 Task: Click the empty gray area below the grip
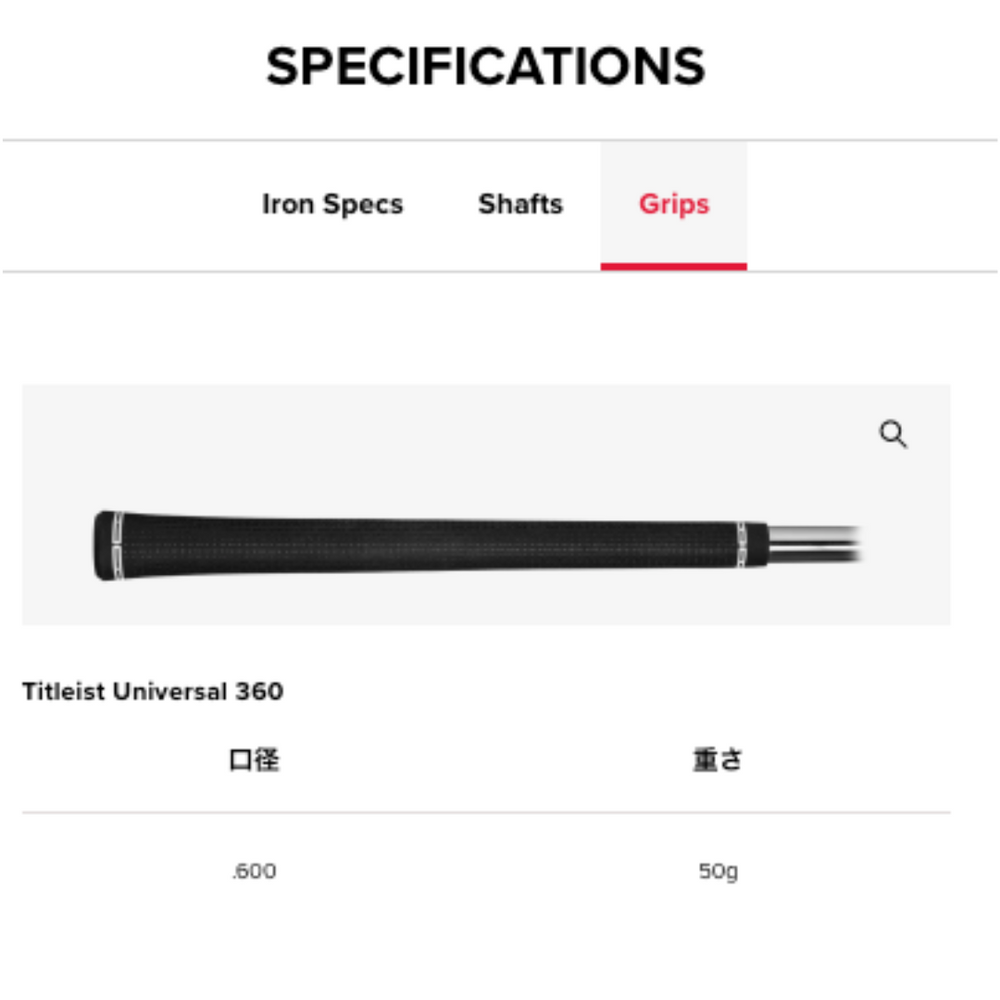point(450,603)
